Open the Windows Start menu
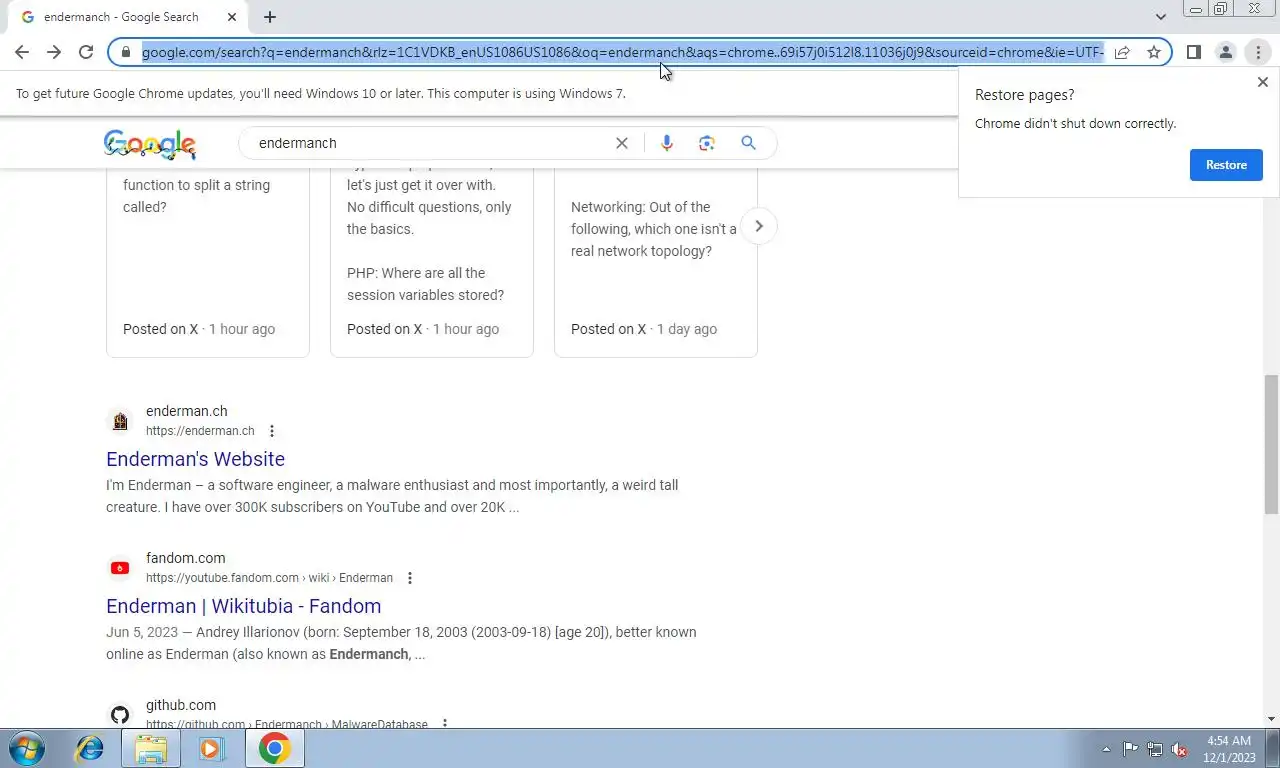Screen dimensions: 1280x768 (25, 748)
